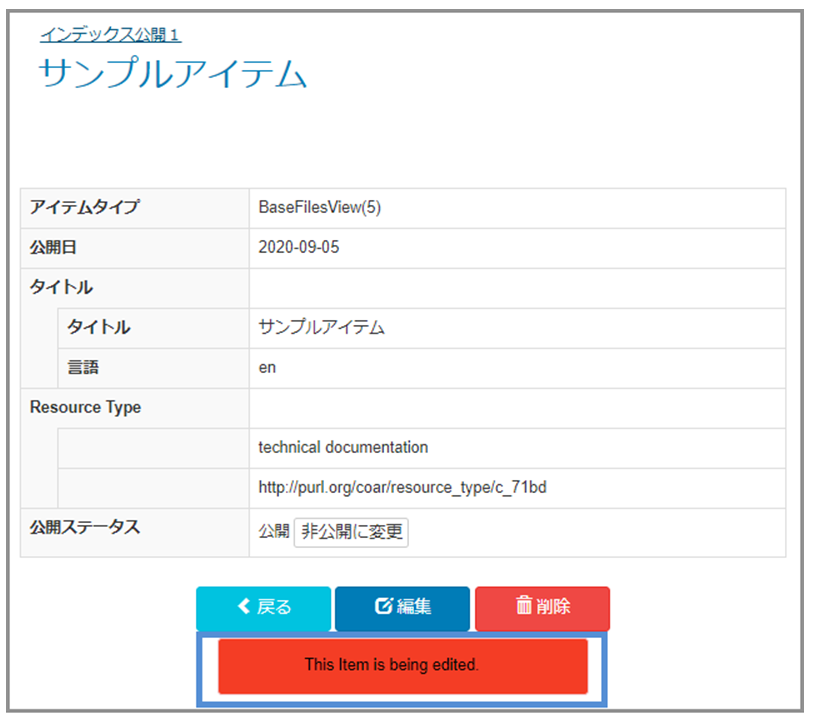Select the 言語 sub-row label
This screenshot has width=814, height=722.
tap(83, 368)
